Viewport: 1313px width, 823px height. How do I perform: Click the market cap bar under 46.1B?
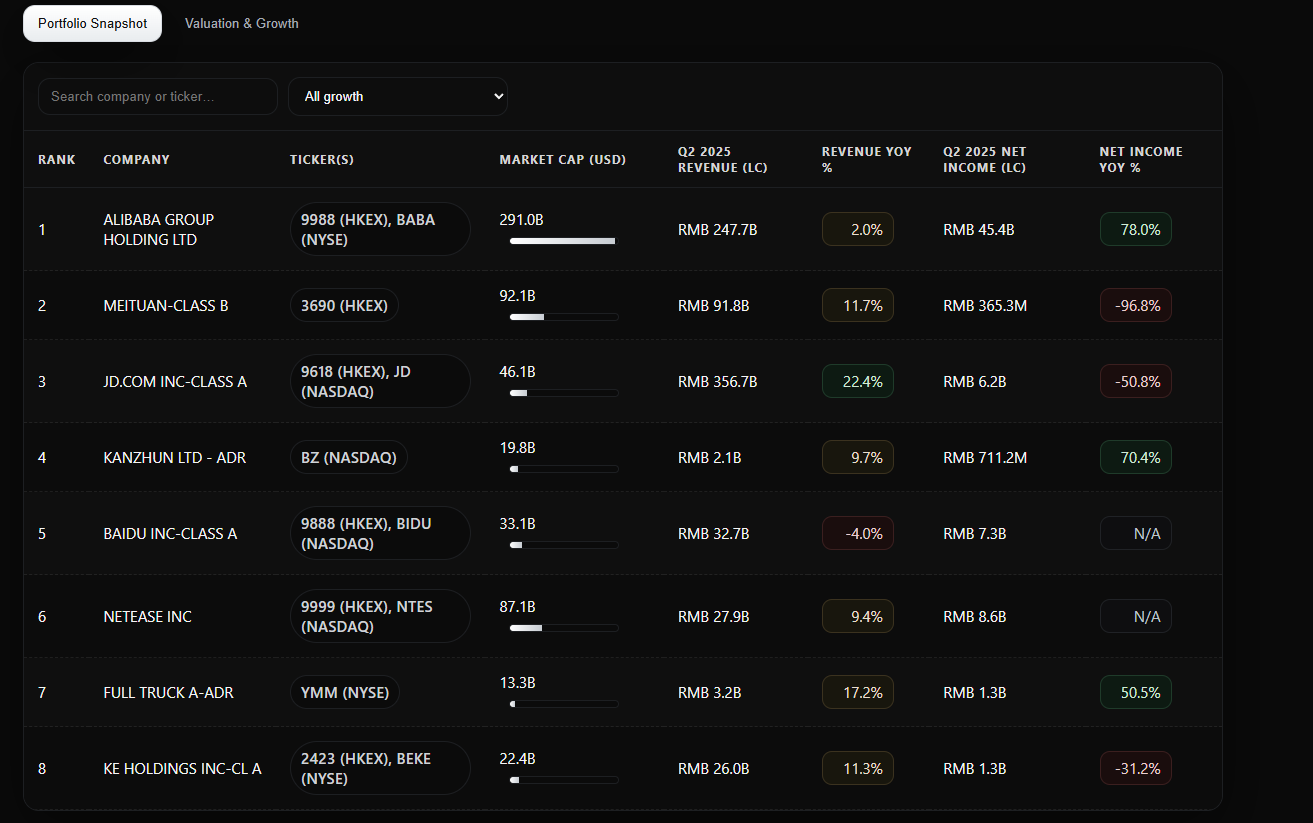pyautogui.click(x=564, y=393)
